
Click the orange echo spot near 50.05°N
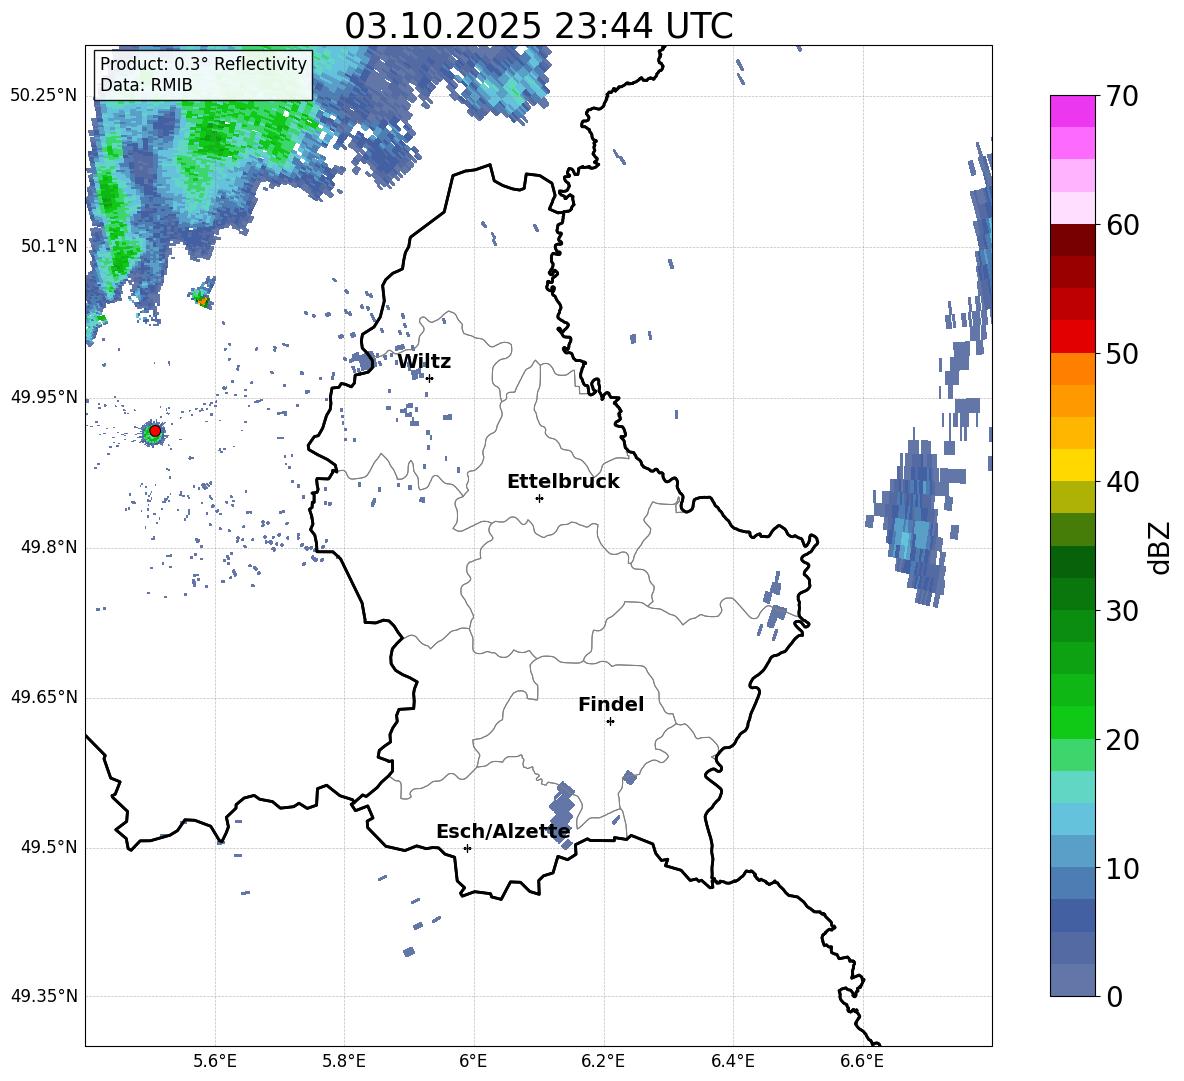(x=202, y=300)
